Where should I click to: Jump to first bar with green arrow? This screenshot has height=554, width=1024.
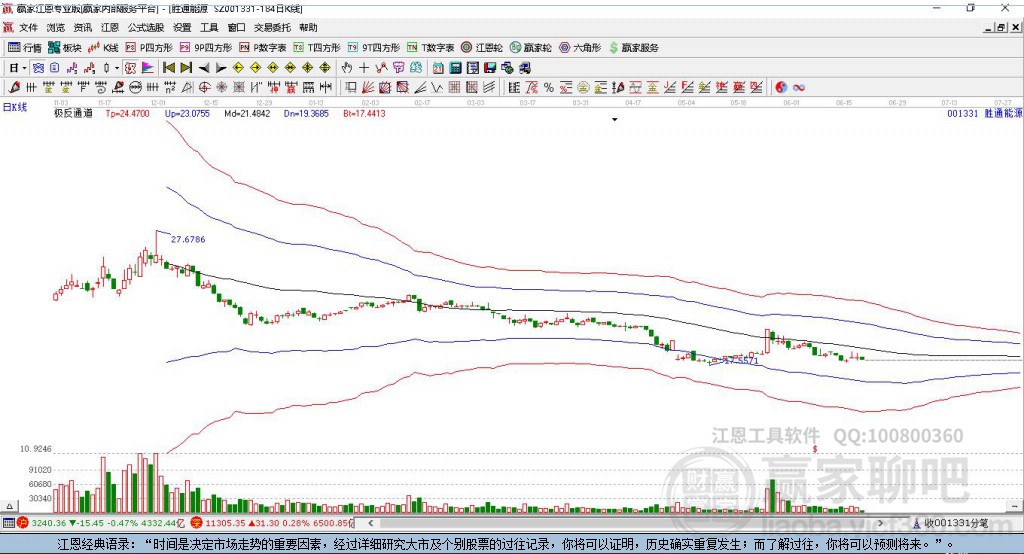click(168, 67)
